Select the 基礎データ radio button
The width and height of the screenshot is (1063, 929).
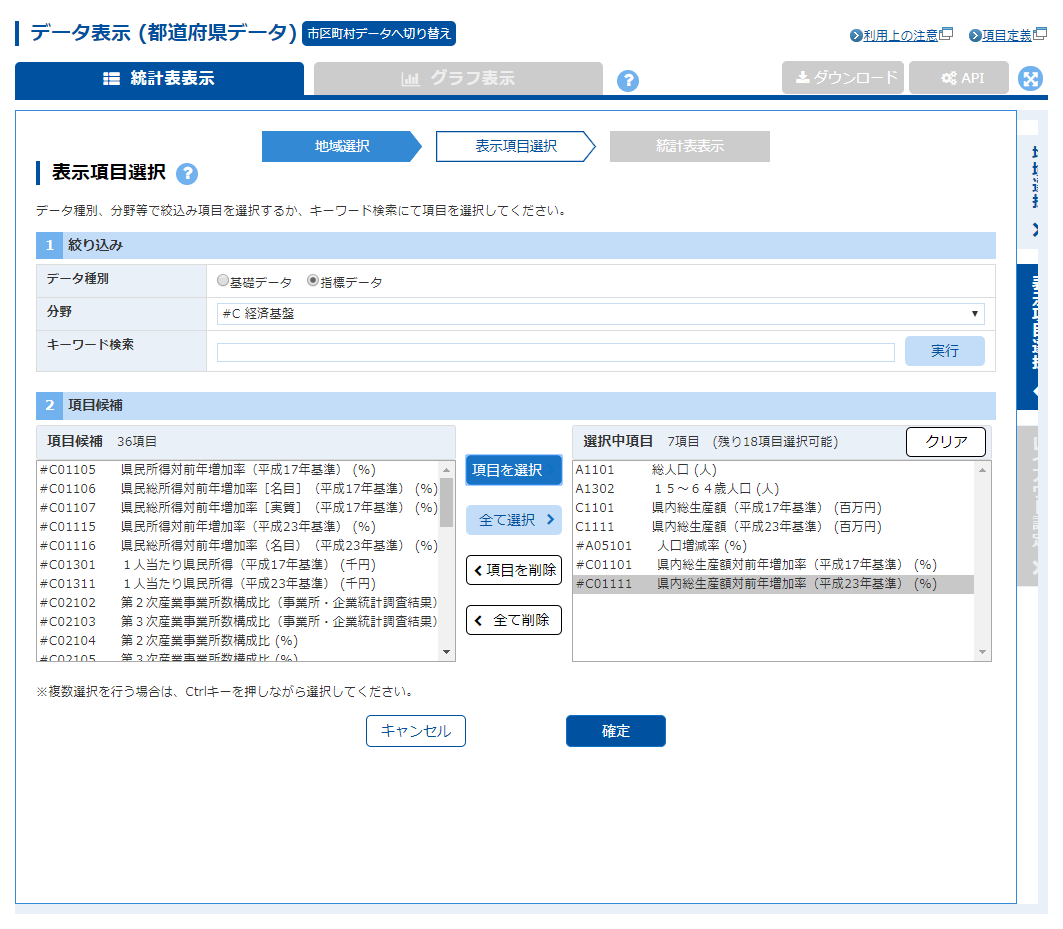[x=223, y=282]
